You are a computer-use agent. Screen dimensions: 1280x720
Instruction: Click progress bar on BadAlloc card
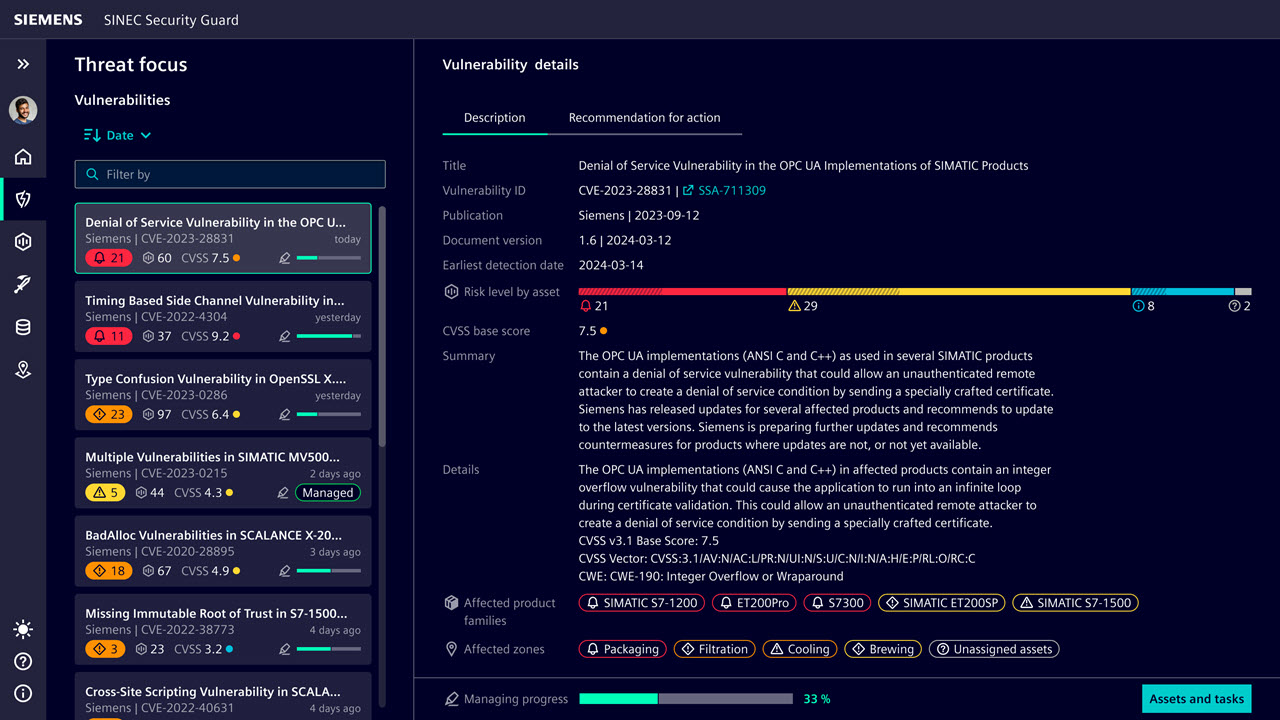point(329,571)
